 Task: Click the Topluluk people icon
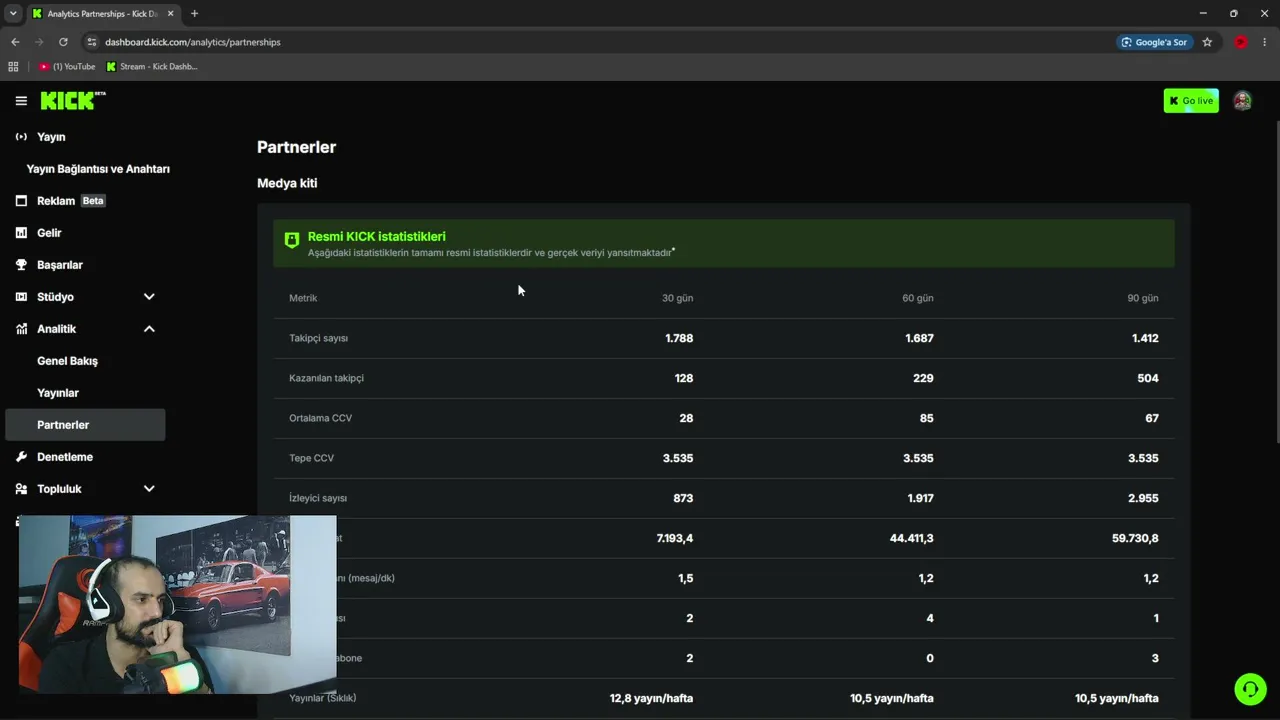coord(21,489)
